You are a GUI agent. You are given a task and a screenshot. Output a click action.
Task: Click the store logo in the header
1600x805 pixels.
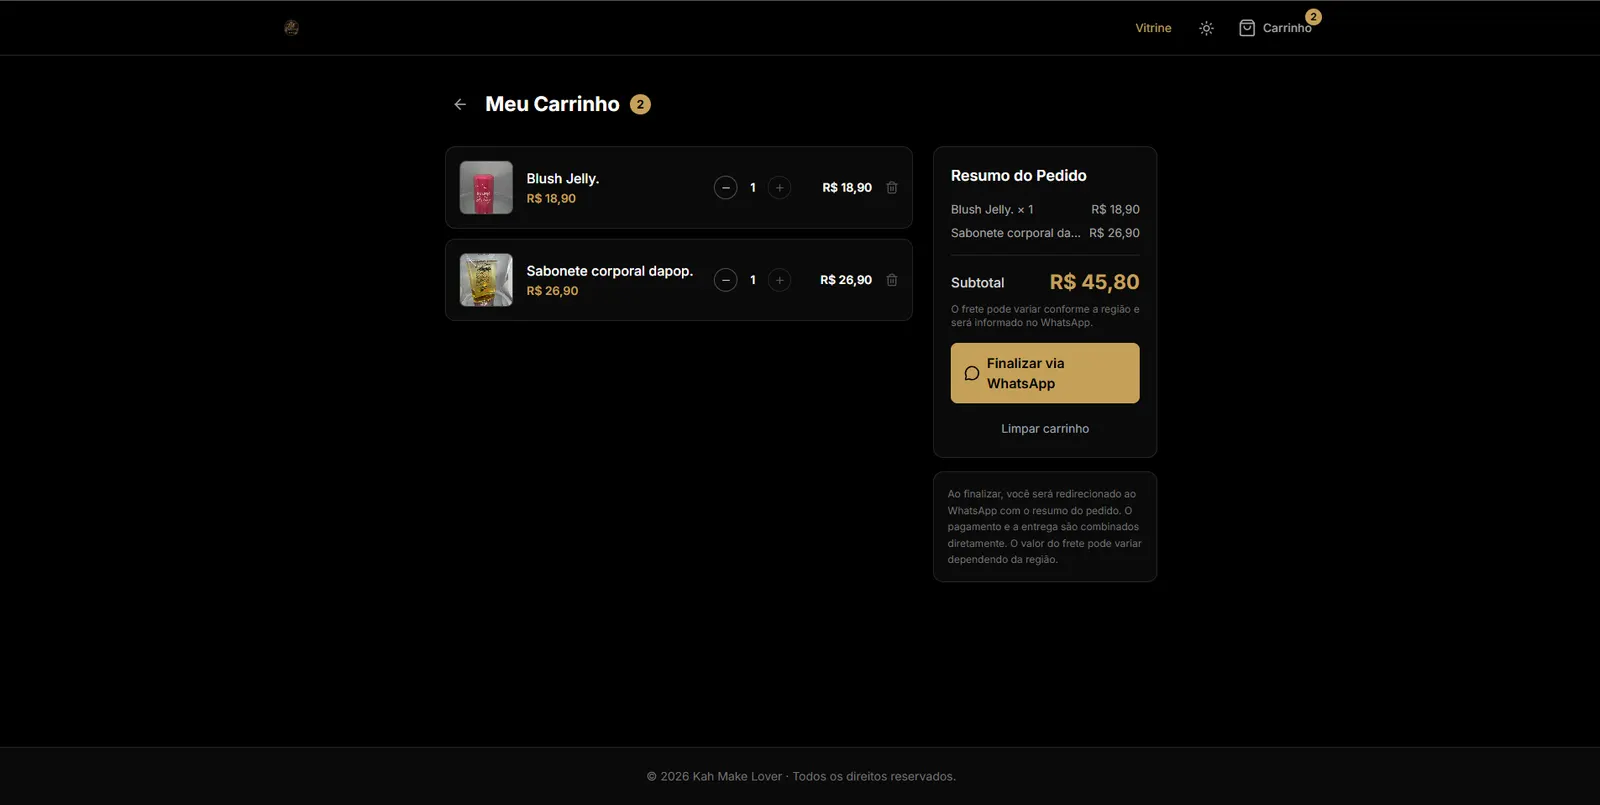pos(291,28)
